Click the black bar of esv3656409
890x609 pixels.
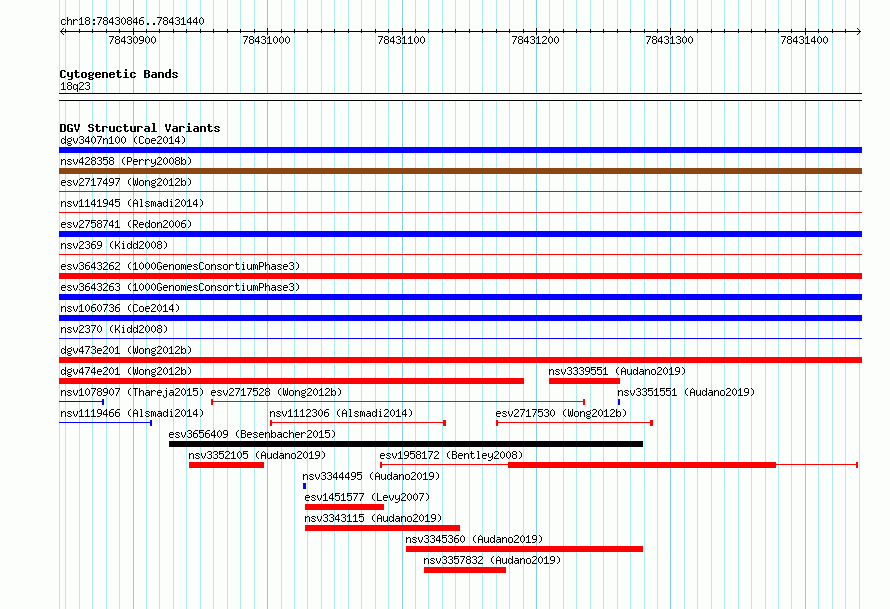click(x=406, y=444)
